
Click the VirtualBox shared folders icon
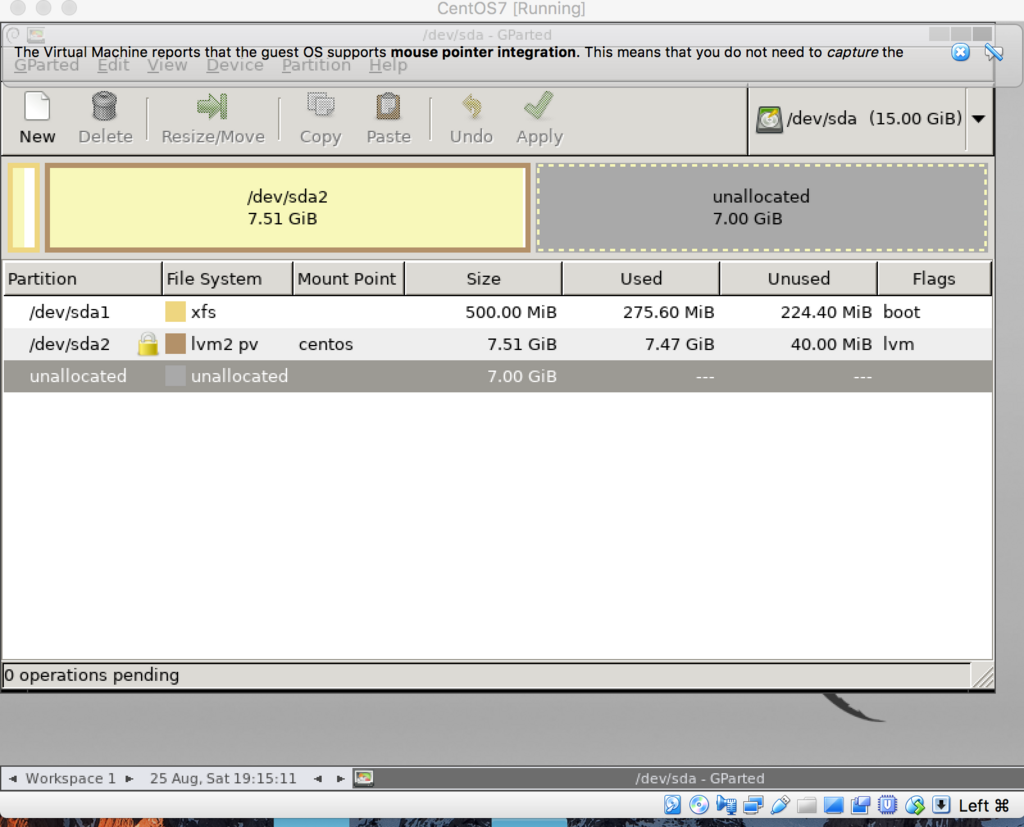[x=807, y=805]
